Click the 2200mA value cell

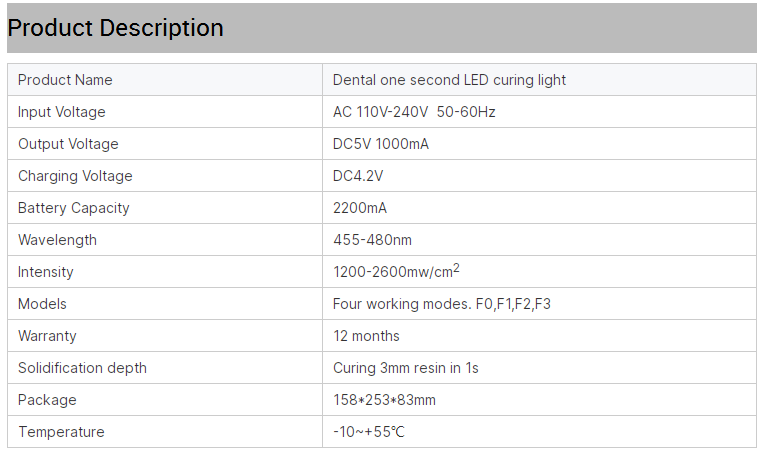(x=360, y=208)
